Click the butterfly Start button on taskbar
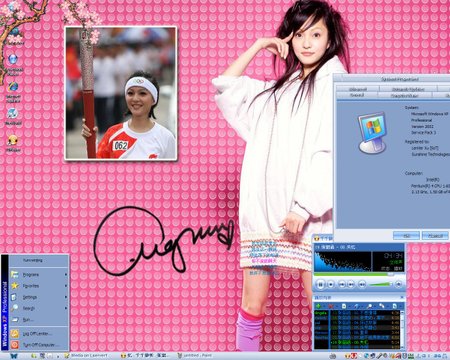The image size is (450, 360). [14, 356]
